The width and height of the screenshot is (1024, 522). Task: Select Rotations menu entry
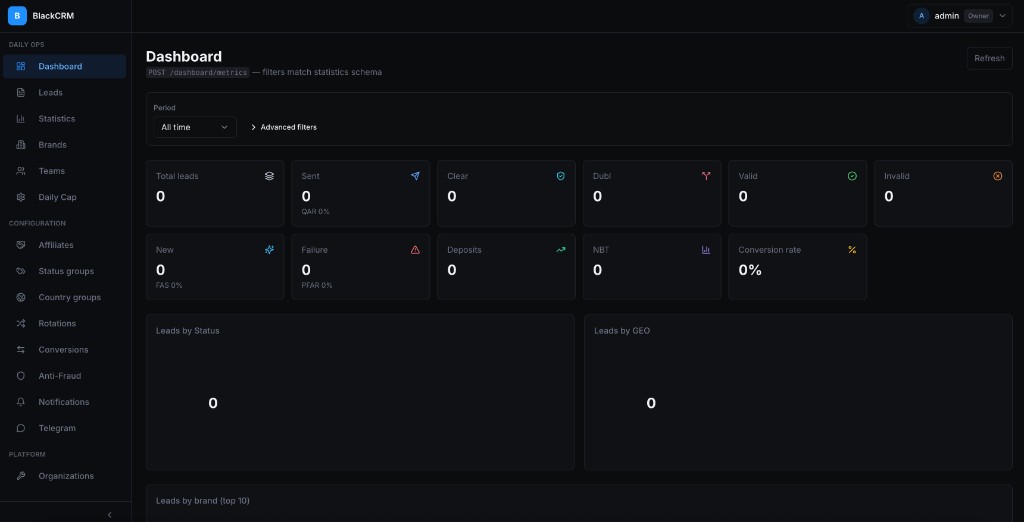click(65, 323)
